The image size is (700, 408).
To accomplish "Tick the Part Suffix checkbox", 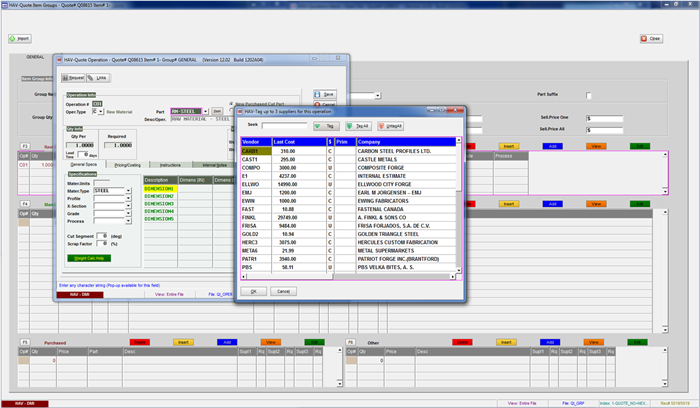I will 588,96.
